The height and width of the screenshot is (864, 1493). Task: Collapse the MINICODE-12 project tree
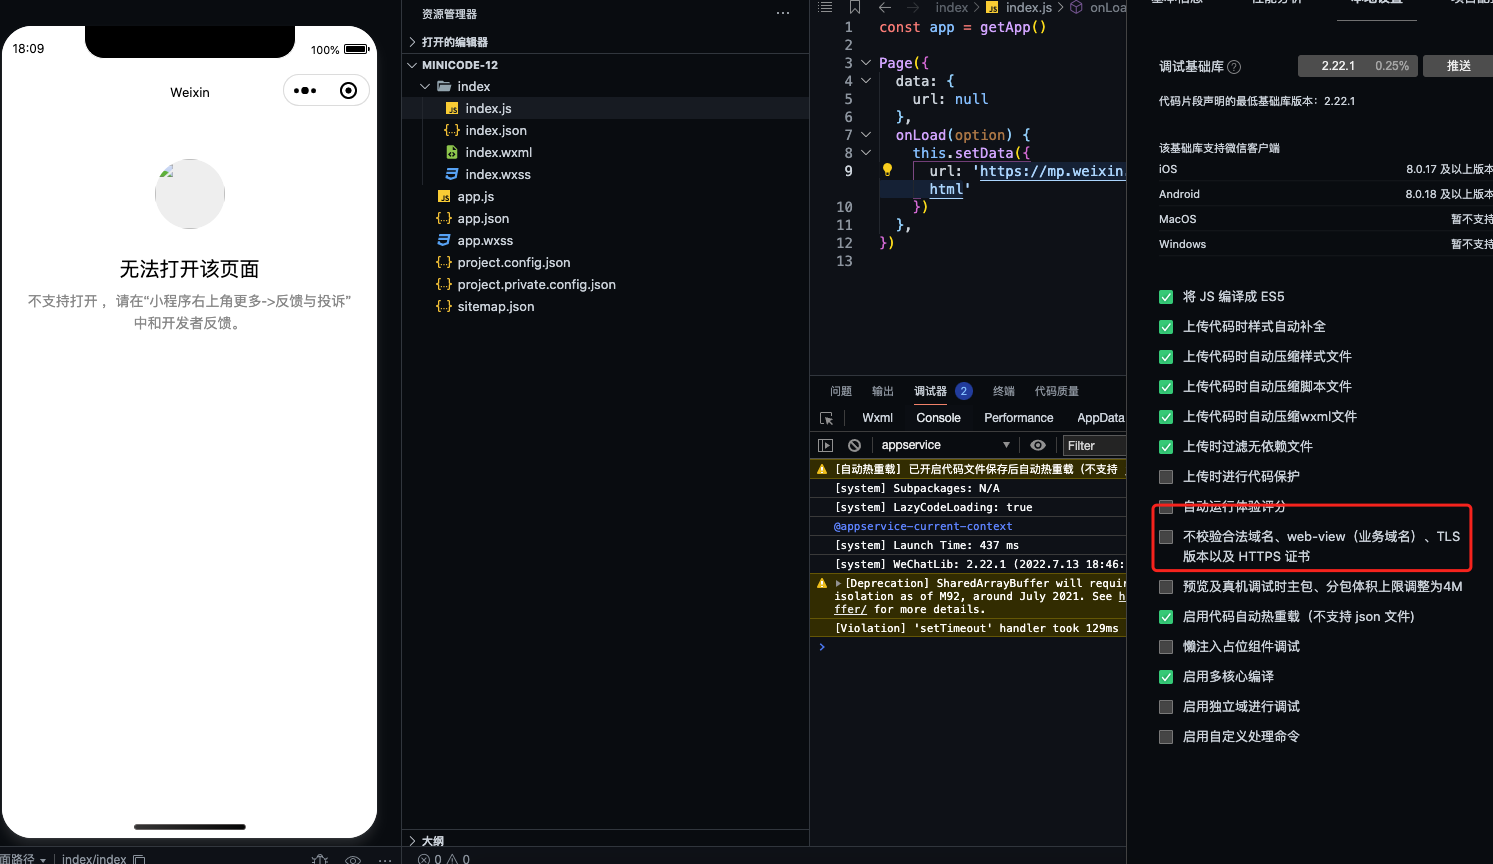point(605,65)
